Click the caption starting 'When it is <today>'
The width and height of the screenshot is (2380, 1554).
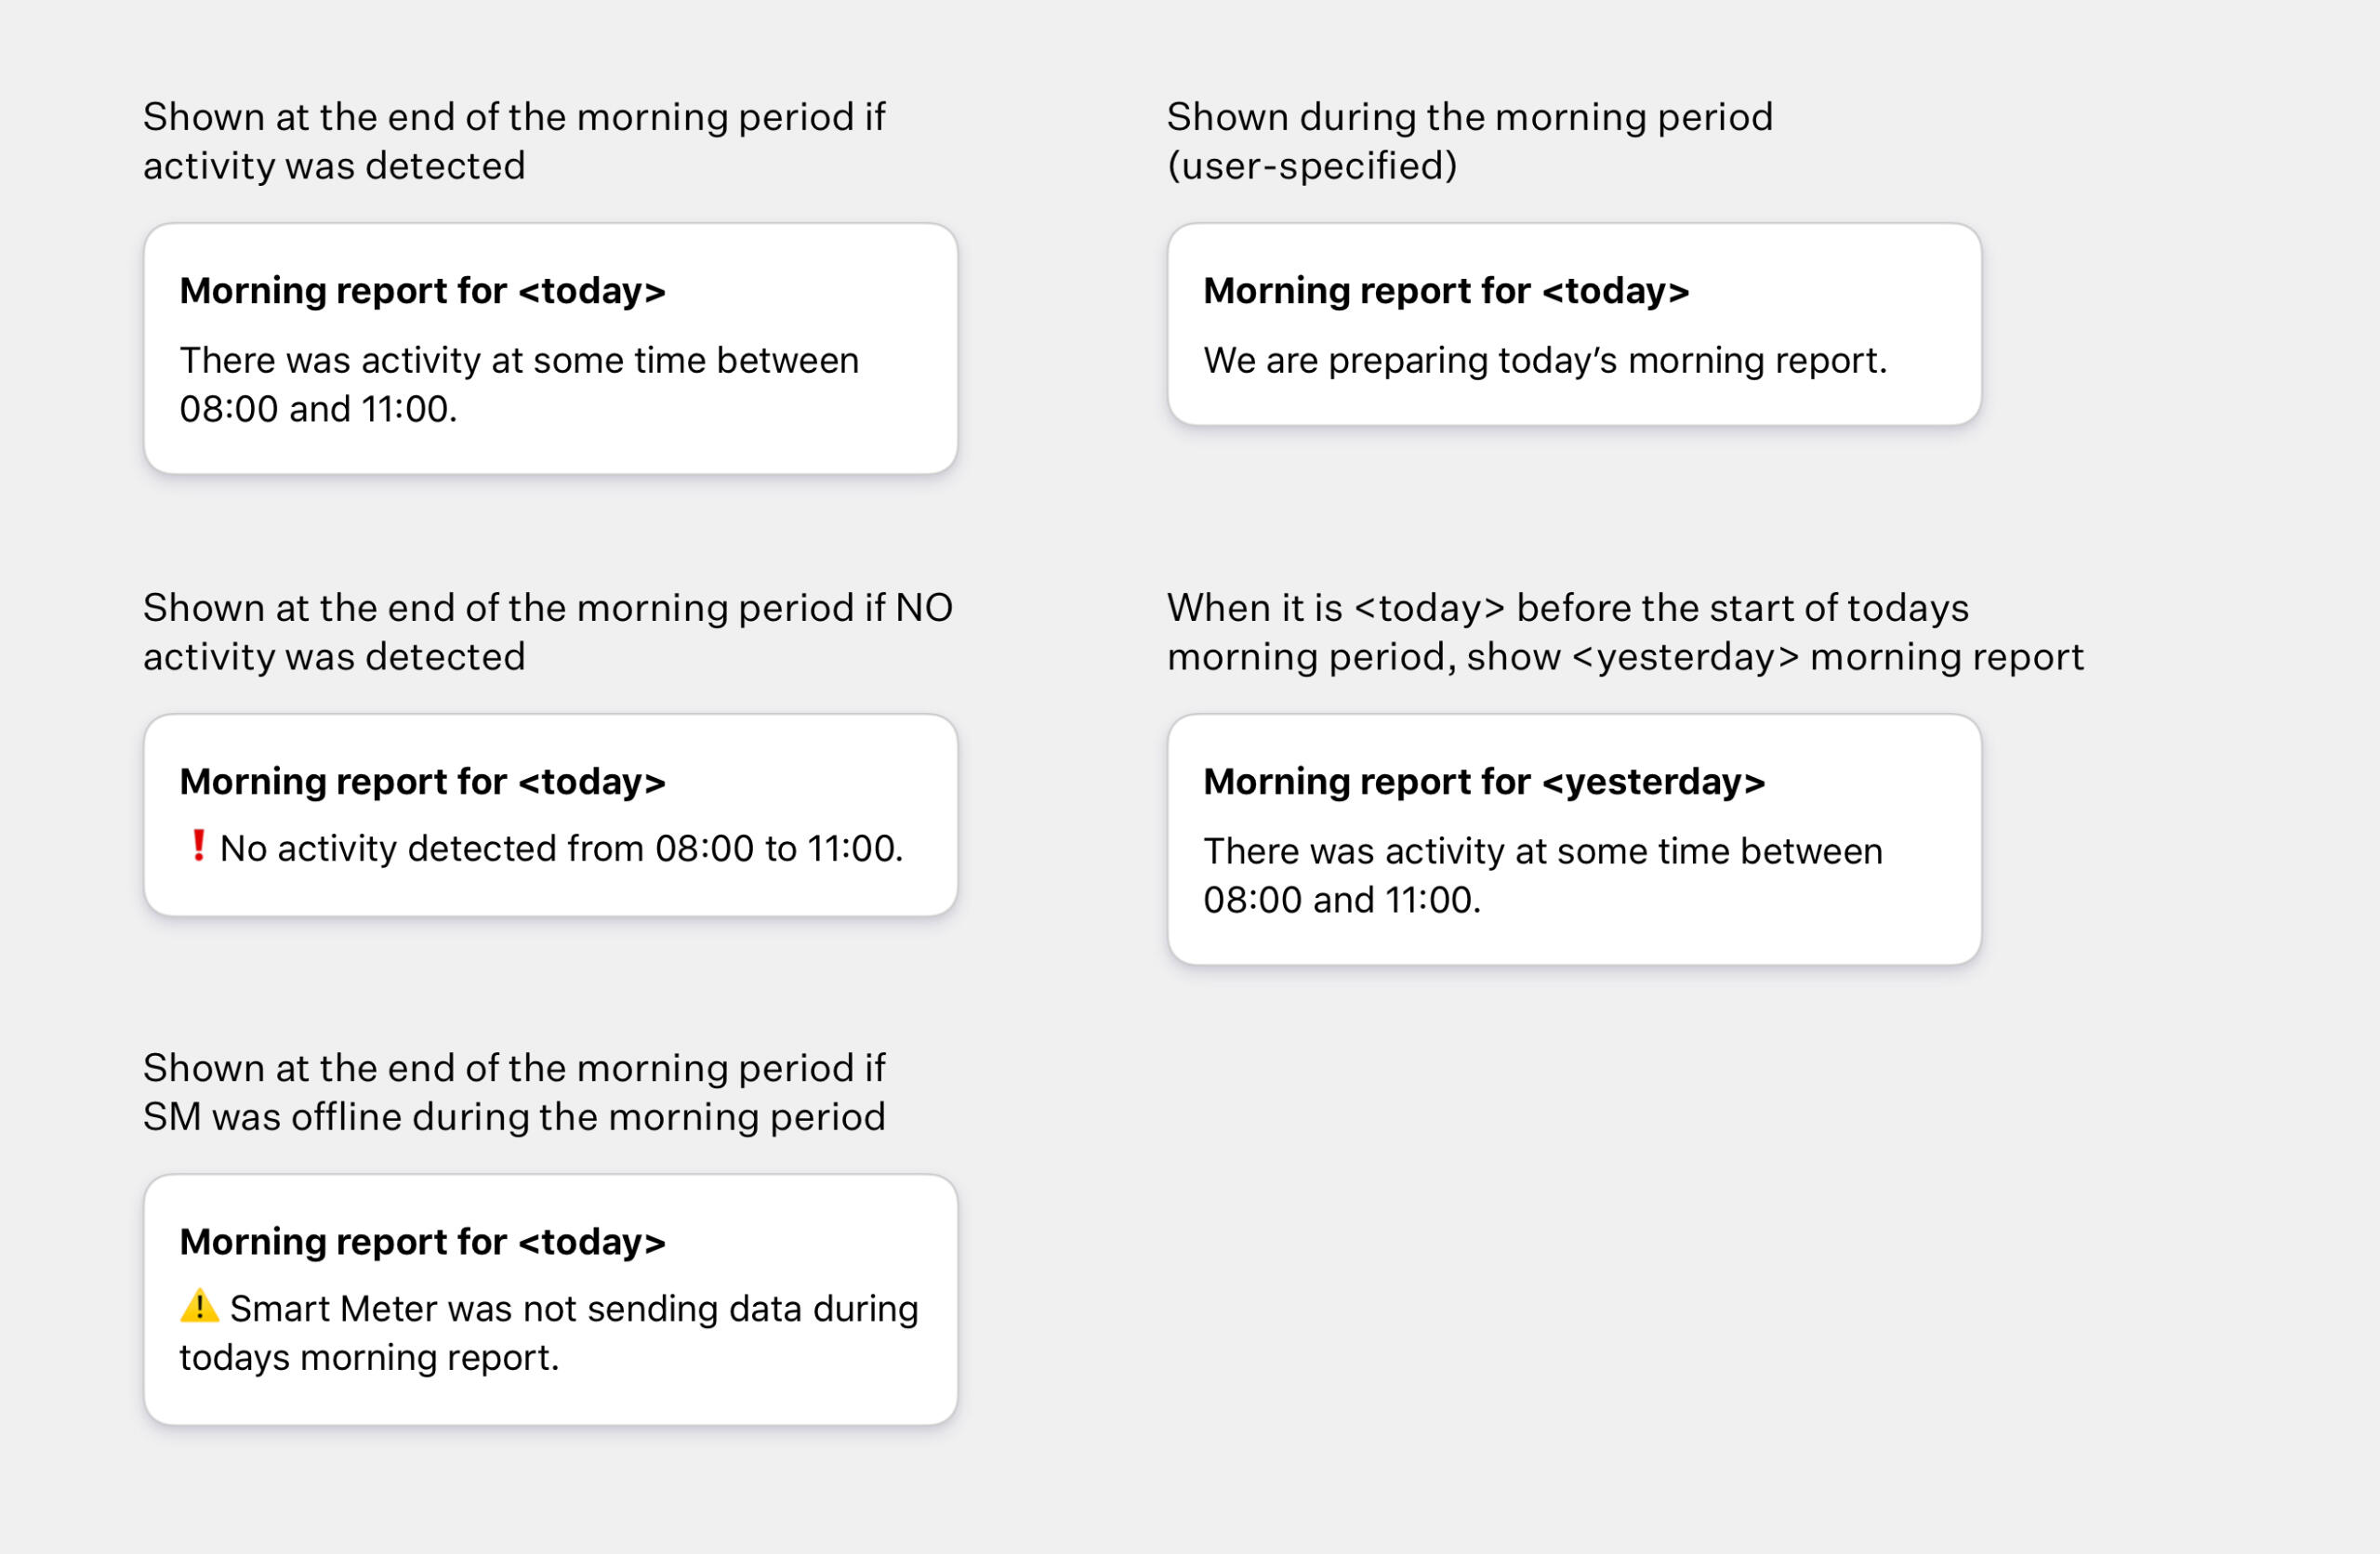point(1624,632)
